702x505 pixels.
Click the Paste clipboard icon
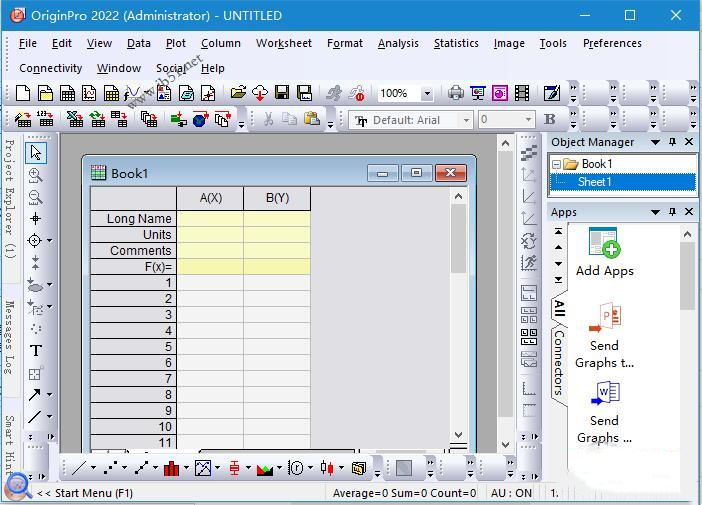312,119
